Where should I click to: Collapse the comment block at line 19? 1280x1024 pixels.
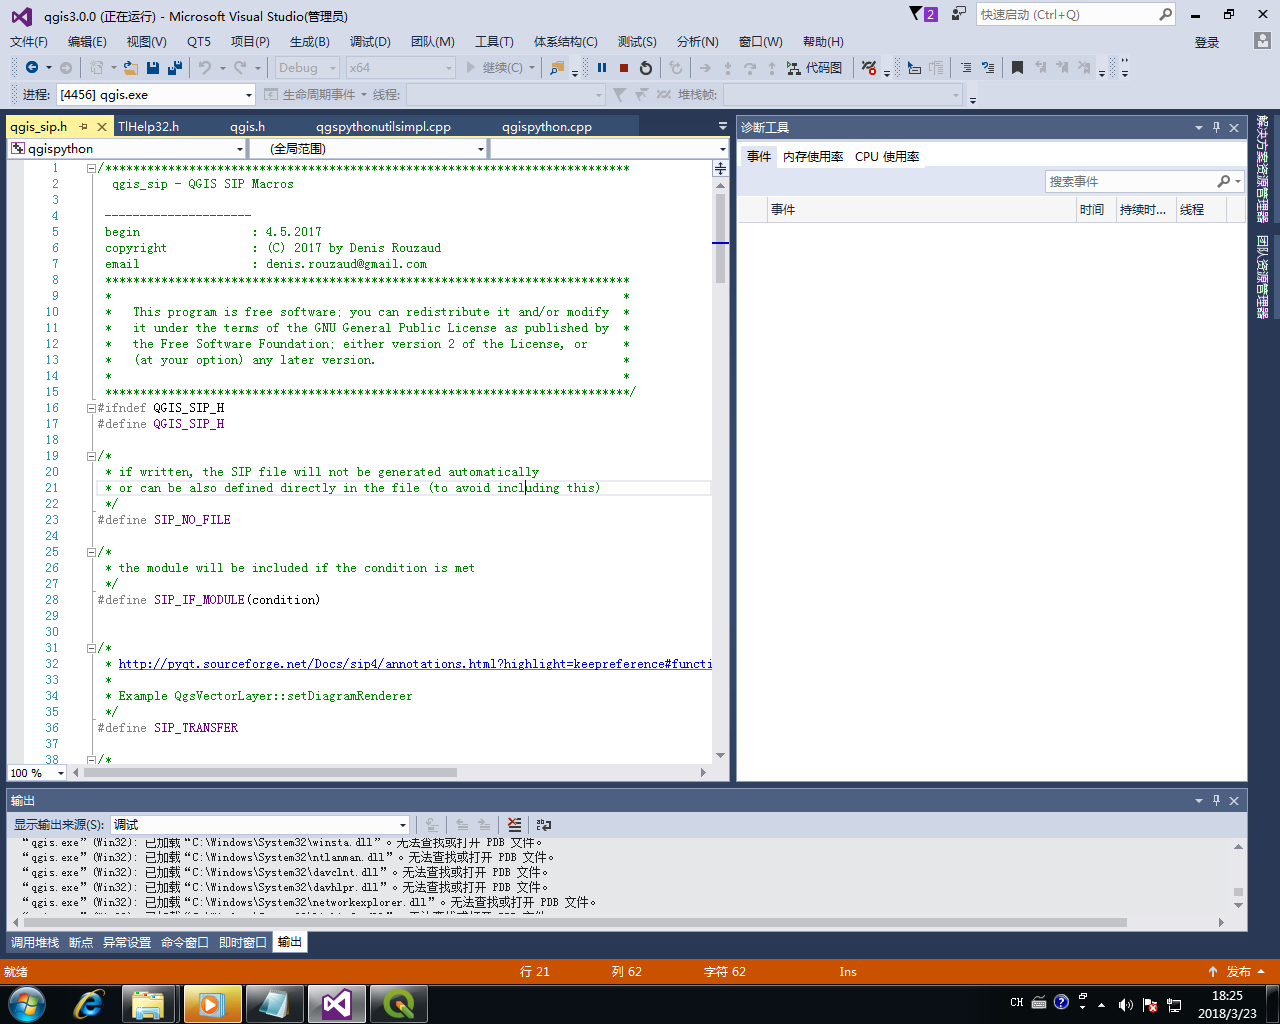[91, 456]
